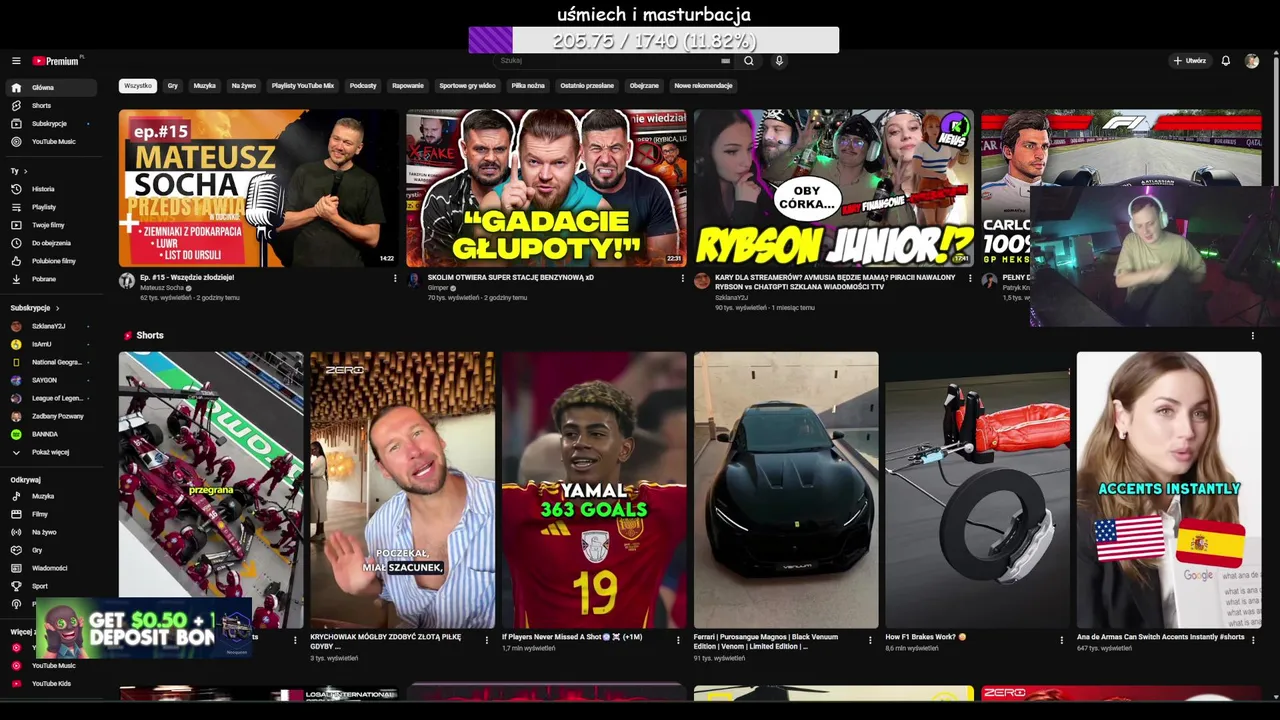Go to Główna home in sidebar
The height and width of the screenshot is (720, 1280).
(x=52, y=88)
